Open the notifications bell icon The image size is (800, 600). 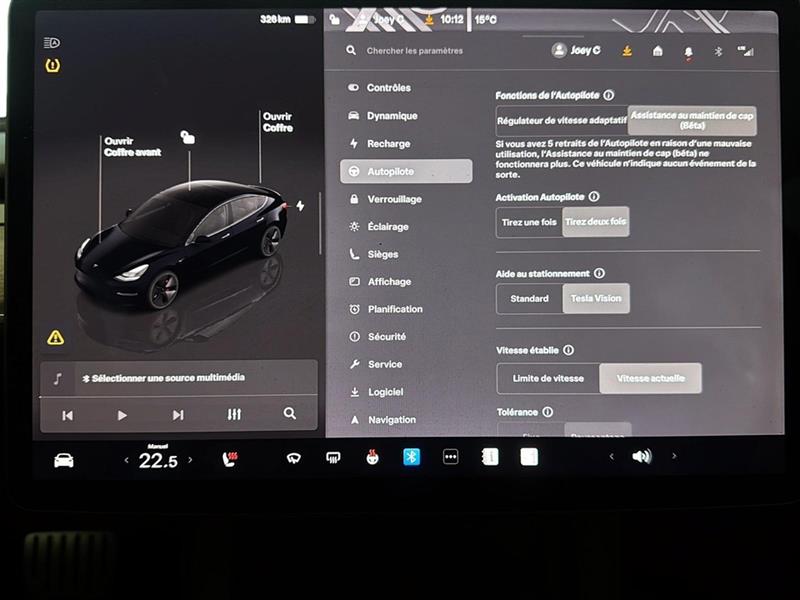click(688, 52)
